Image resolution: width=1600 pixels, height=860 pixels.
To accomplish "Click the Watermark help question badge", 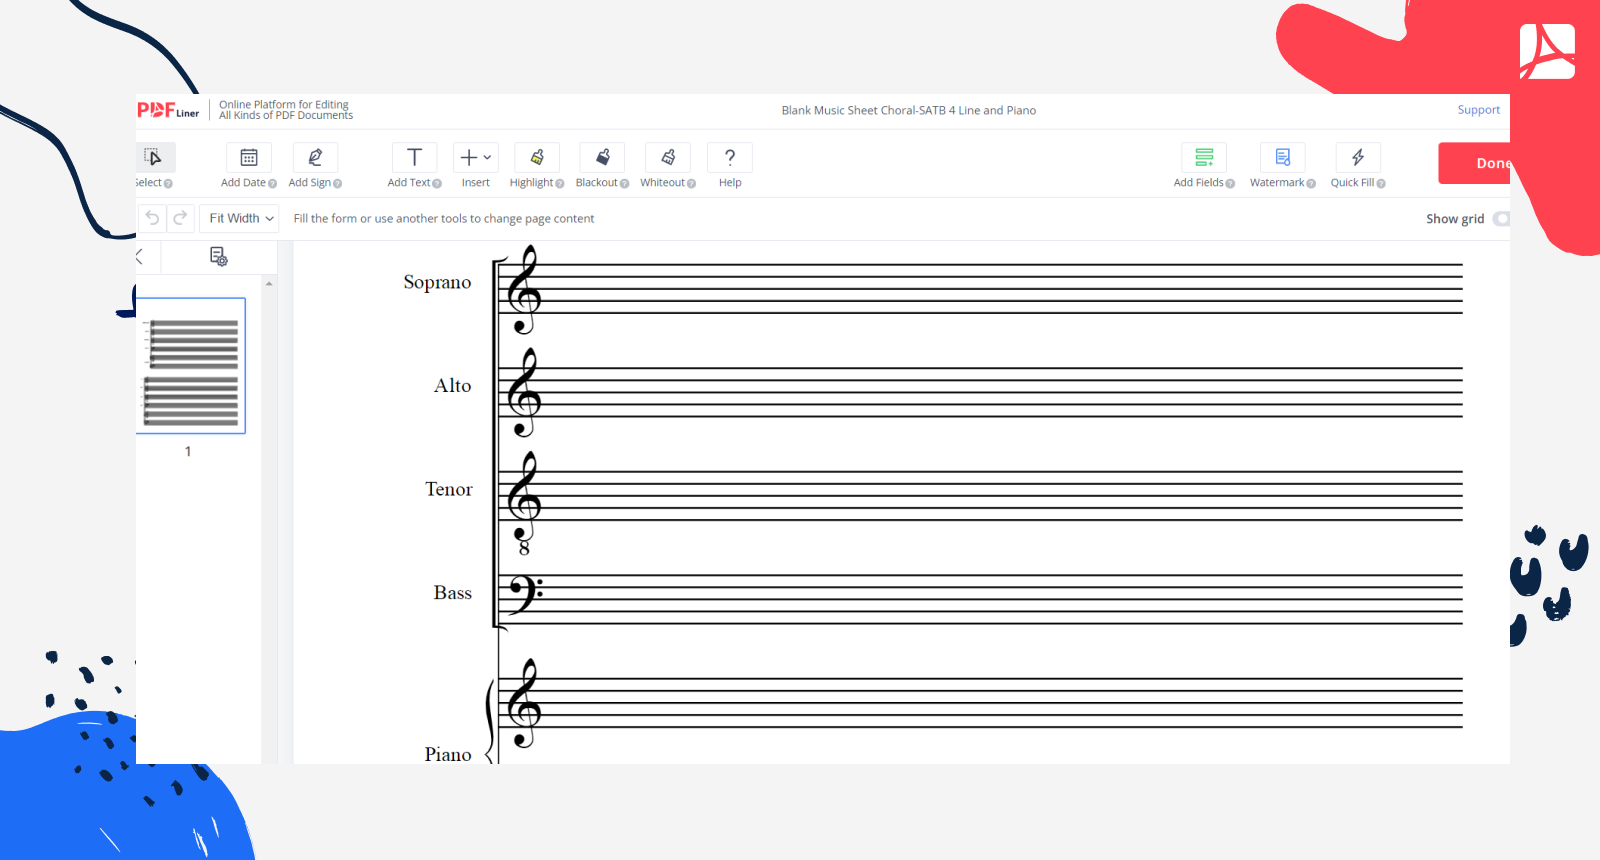I will pos(1311,184).
